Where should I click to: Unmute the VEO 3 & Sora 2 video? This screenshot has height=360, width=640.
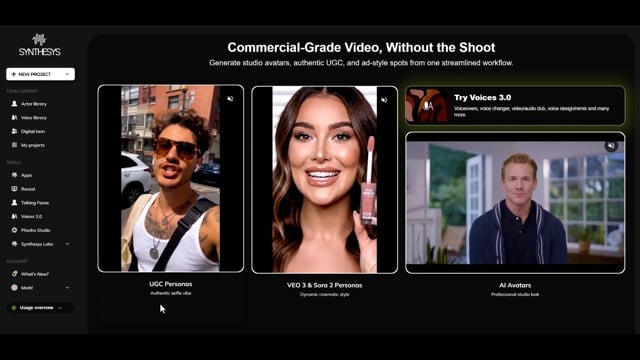384,100
